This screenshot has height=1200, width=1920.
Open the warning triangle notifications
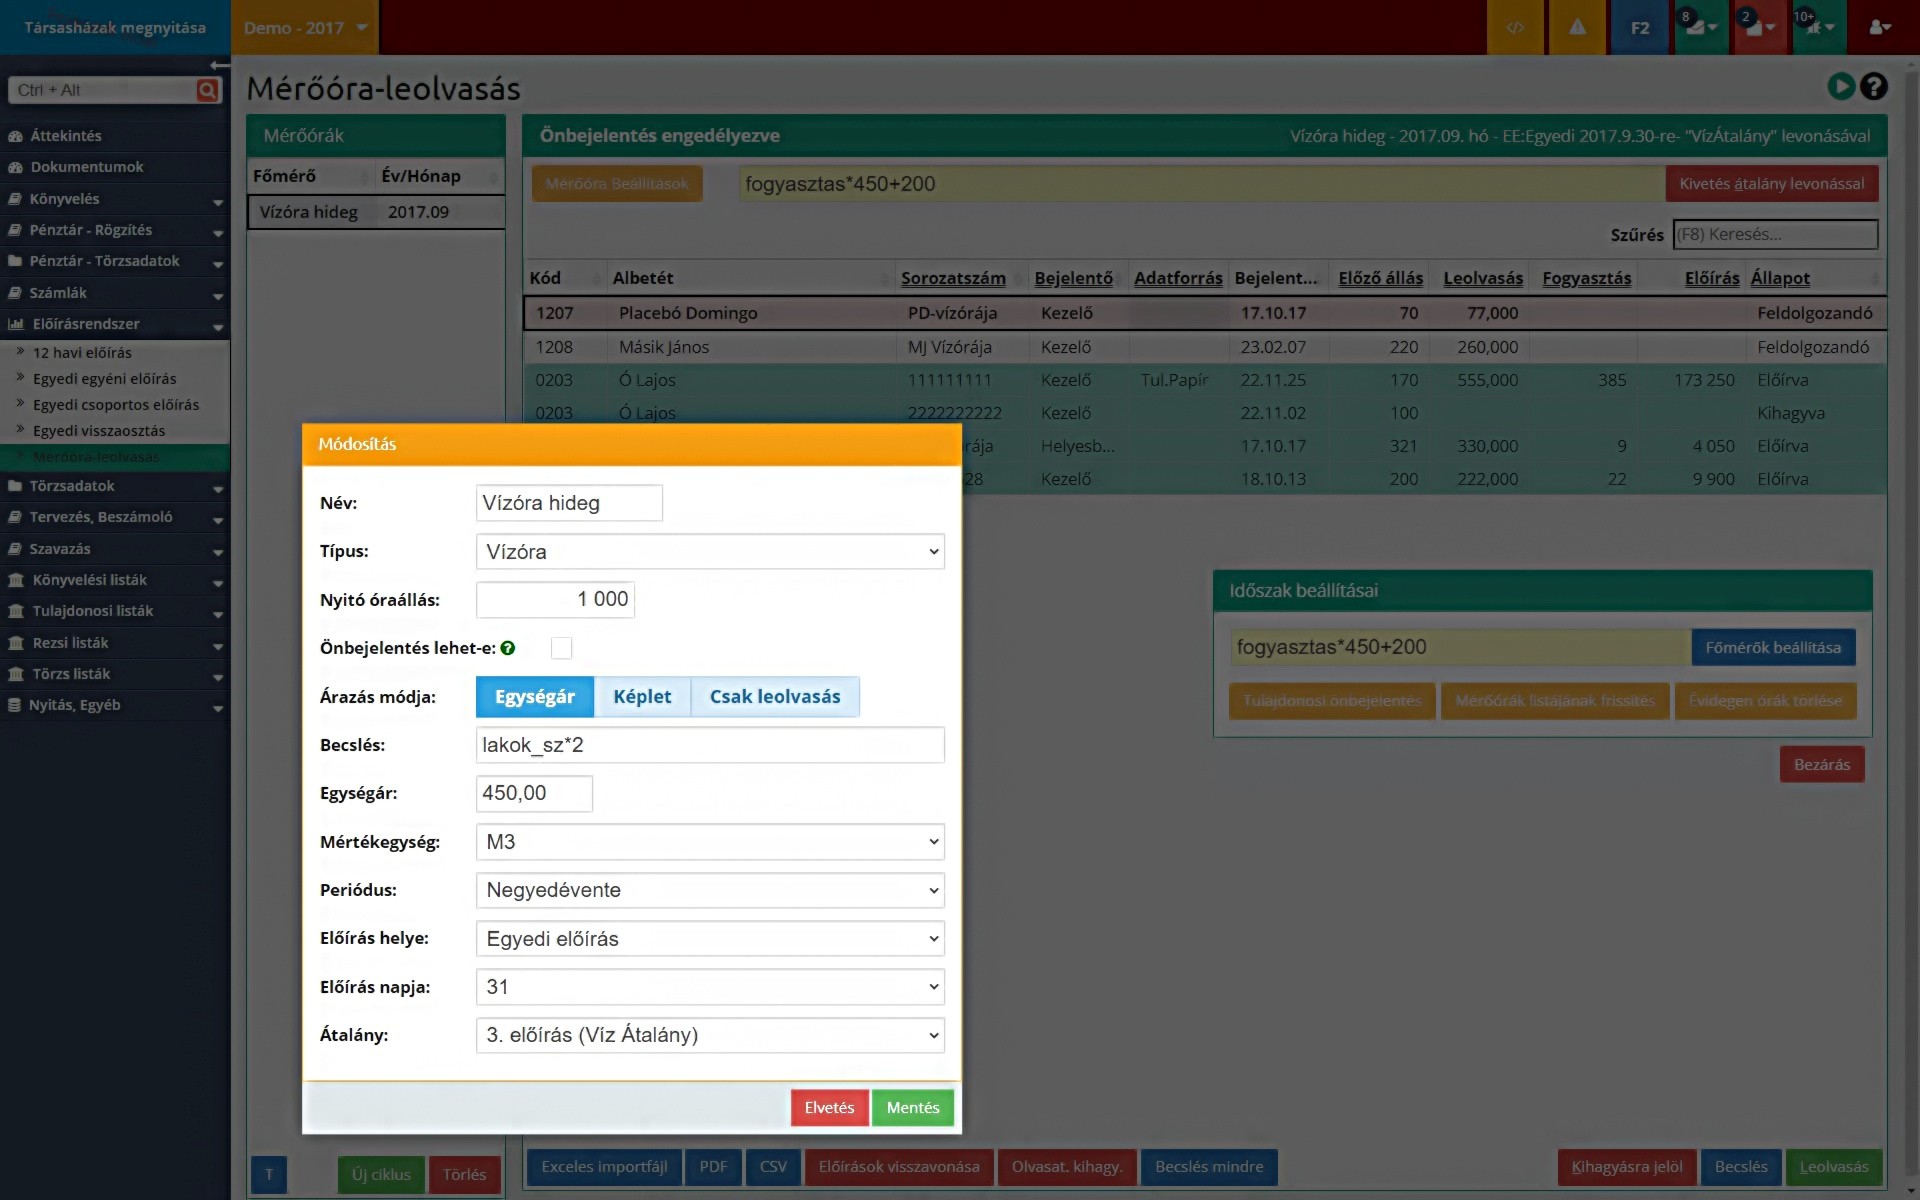[x=1577, y=27]
